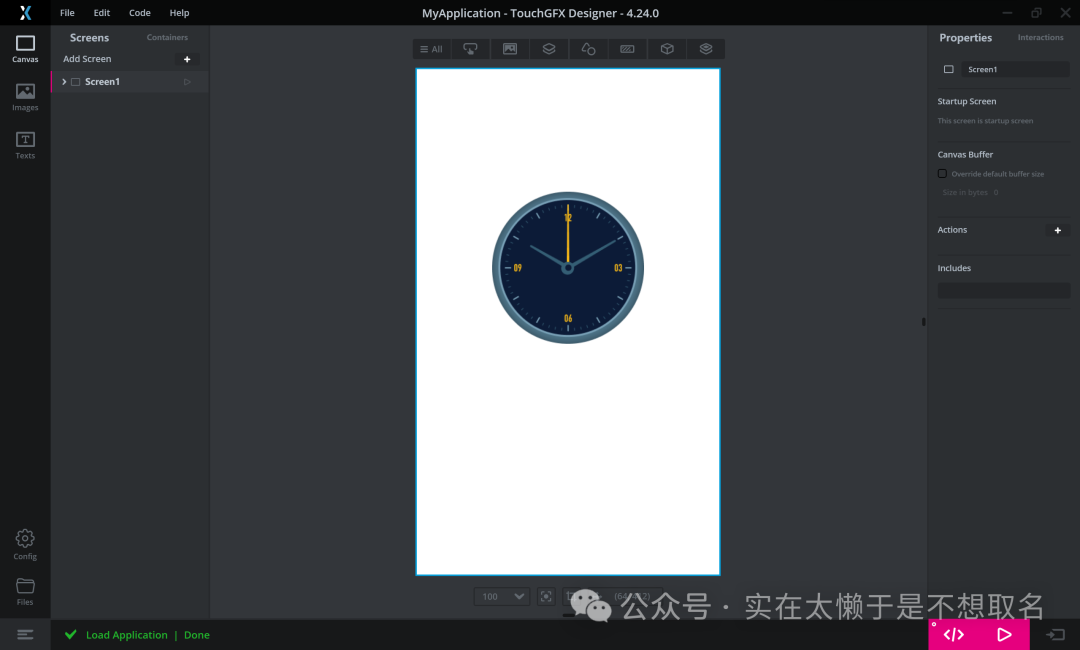Image resolution: width=1080 pixels, height=650 pixels.
Task: Add an action with plus button
Action: [x=1057, y=230]
